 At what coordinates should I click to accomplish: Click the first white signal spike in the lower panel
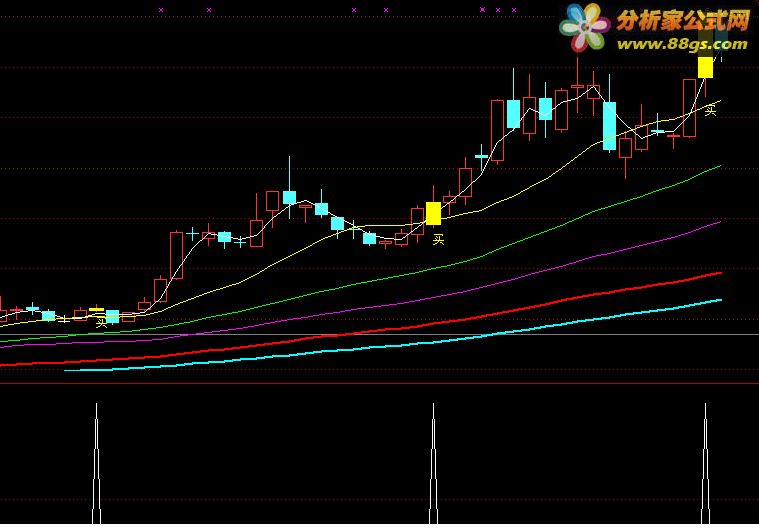point(96,463)
